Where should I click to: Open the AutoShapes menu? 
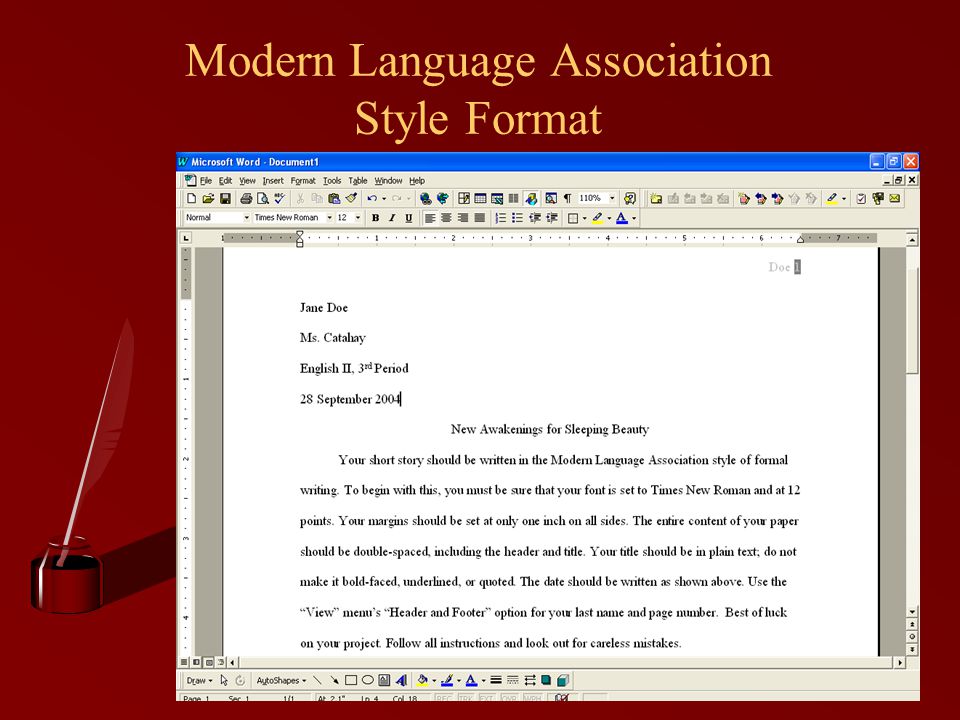(282, 680)
